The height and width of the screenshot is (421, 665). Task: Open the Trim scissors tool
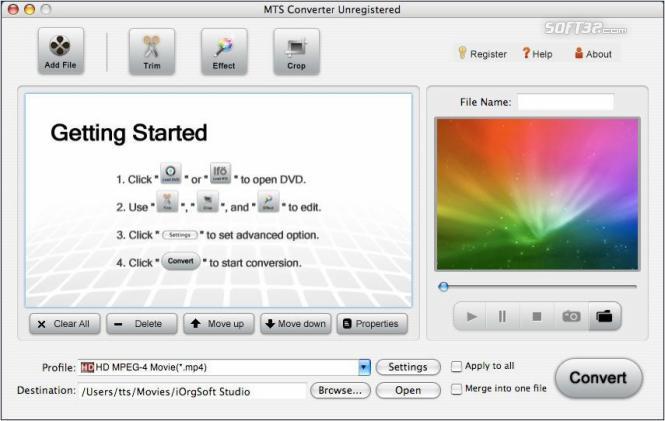click(x=152, y=52)
